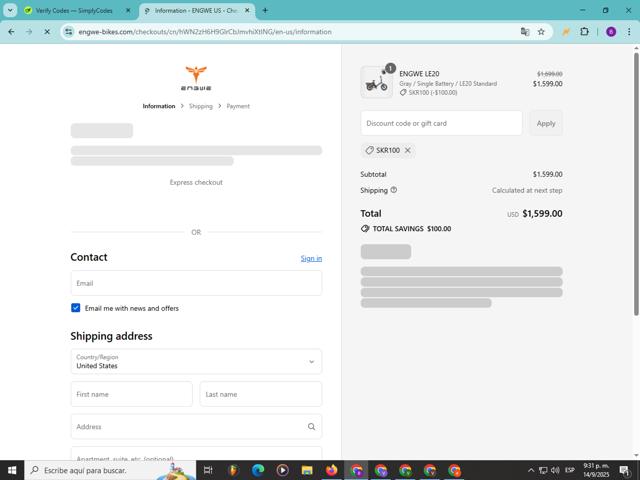Open a new browser tab
Viewport: 640px width, 480px height.
[265, 10]
